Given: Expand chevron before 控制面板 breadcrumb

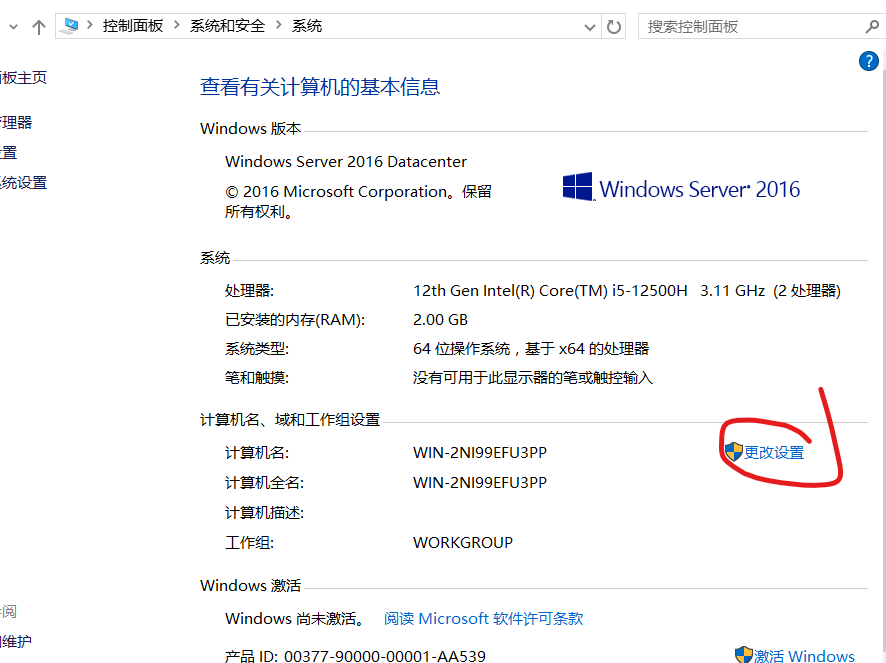Looking at the screenshot, I should coord(90,25).
